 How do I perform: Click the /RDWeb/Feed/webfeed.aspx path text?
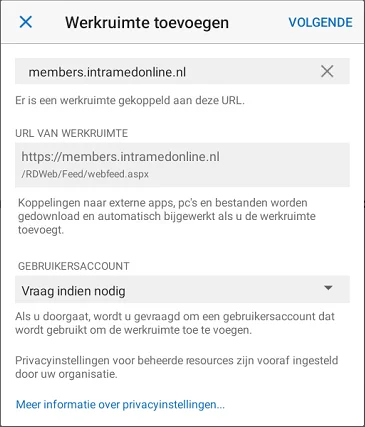point(85,174)
